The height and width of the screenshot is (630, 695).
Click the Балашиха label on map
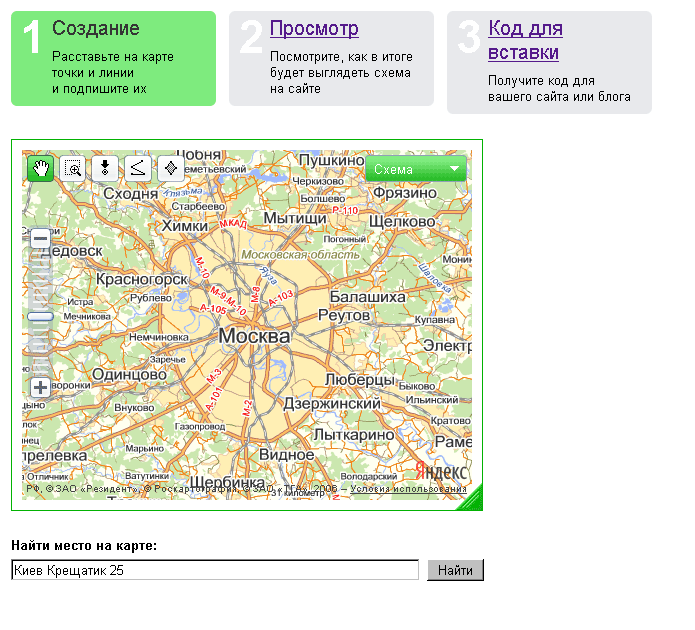point(367,297)
